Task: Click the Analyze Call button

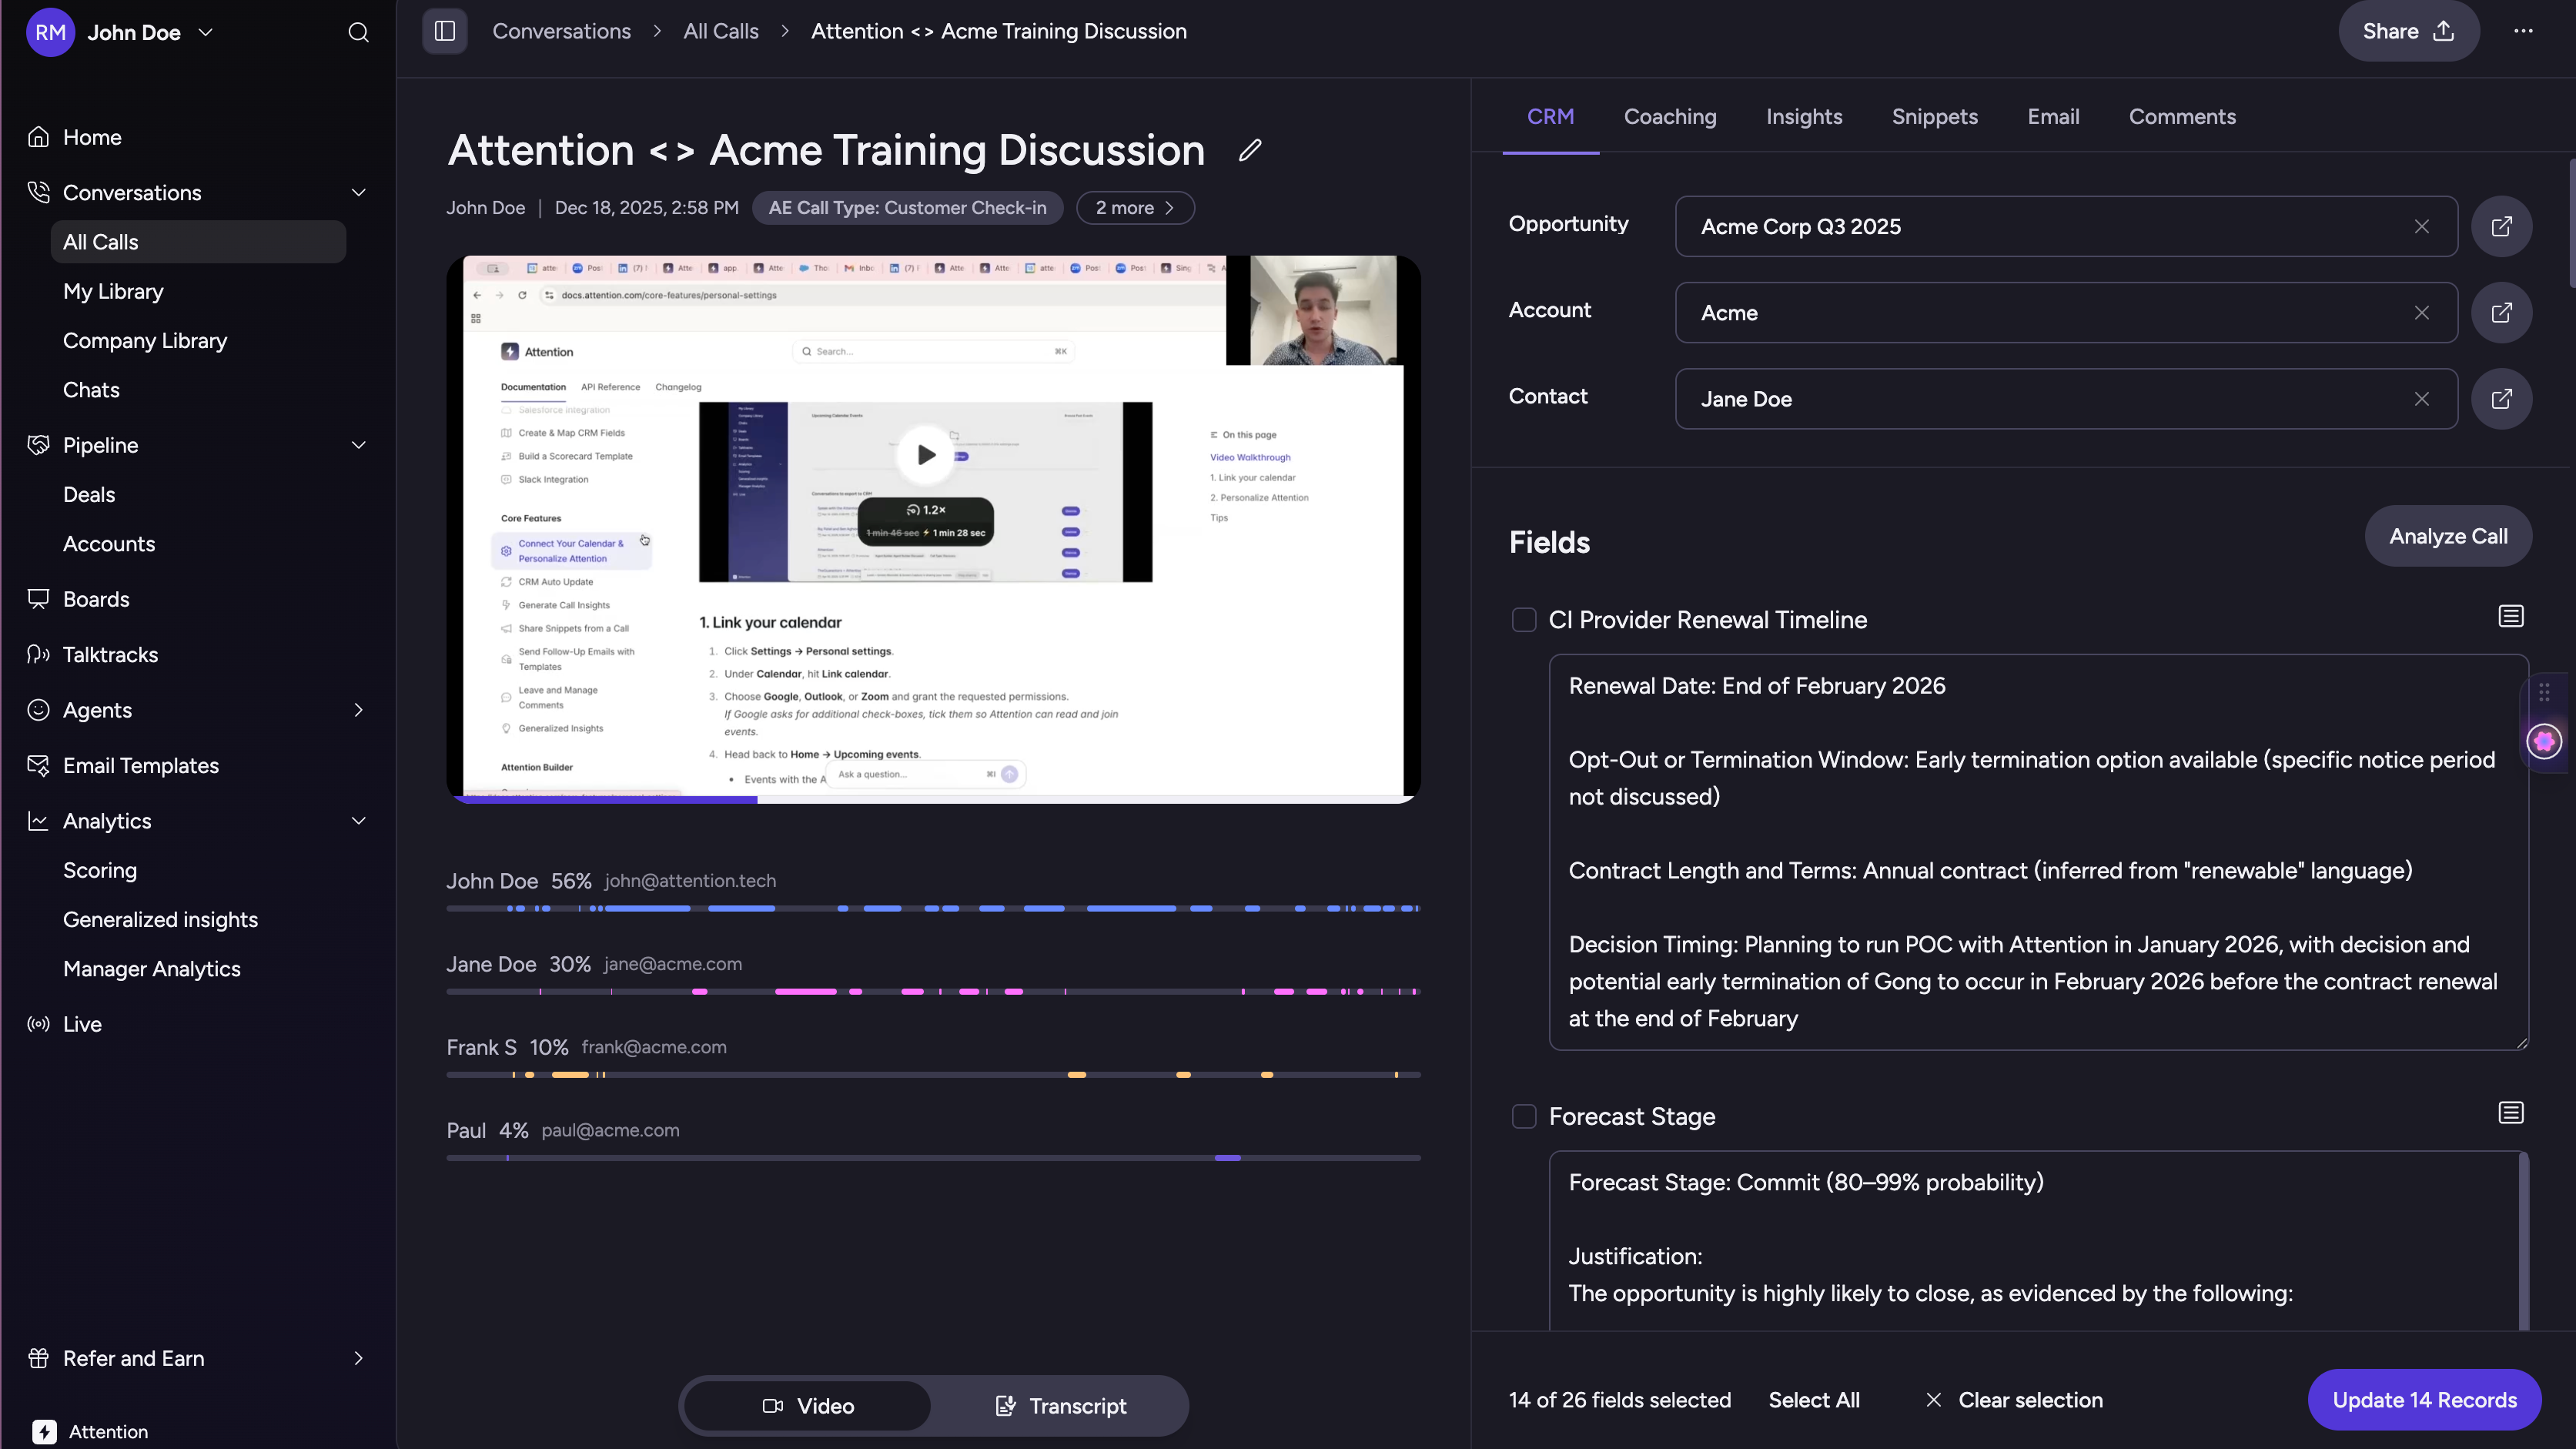Action: click(2448, 537)
